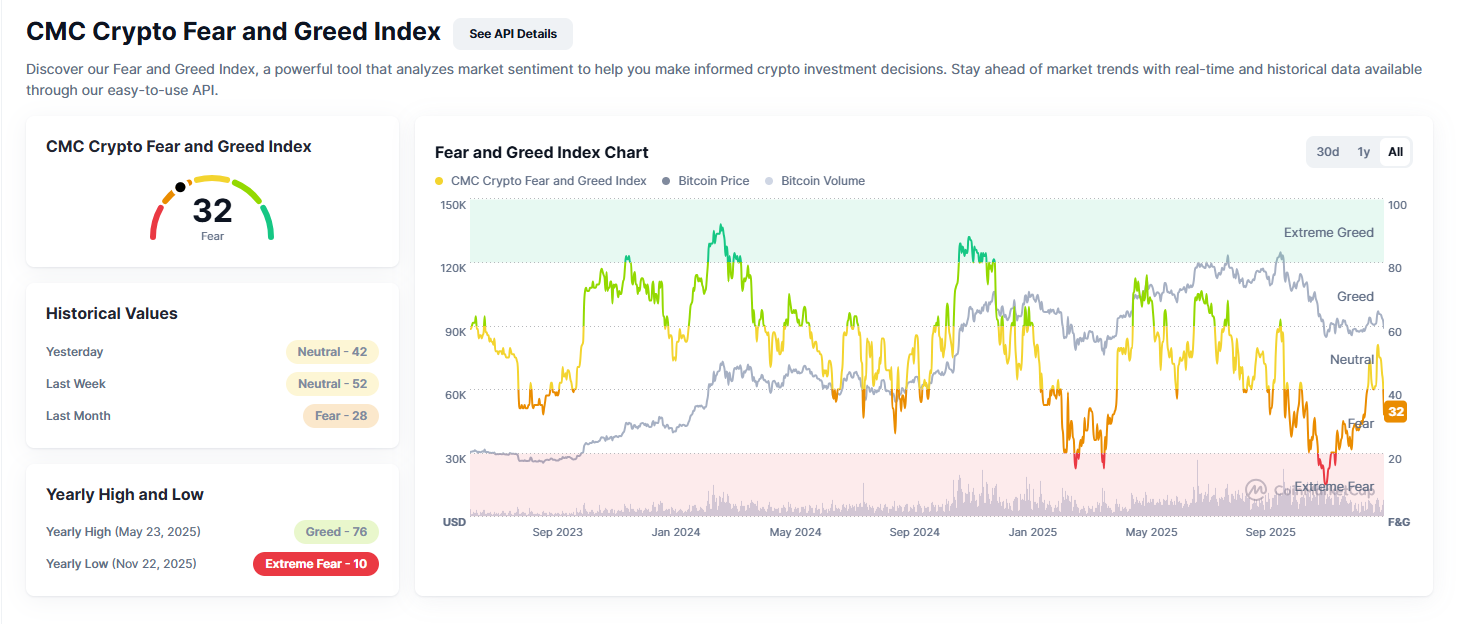
Task: Click the Neutral - 42 badge for Yesterday
Action: click(x=333, y=351)
